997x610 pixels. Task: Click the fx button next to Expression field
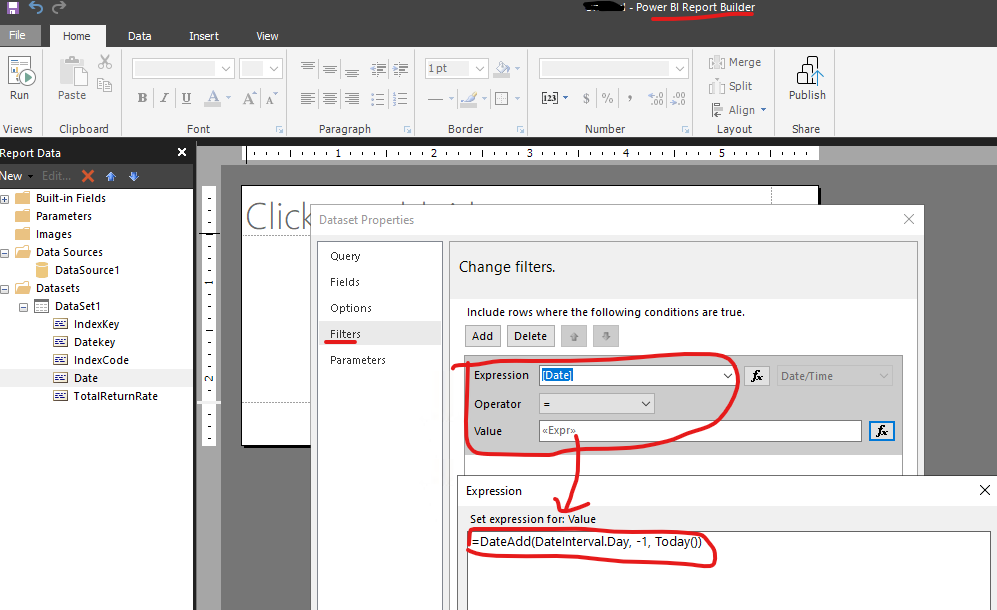click(757, 376)
